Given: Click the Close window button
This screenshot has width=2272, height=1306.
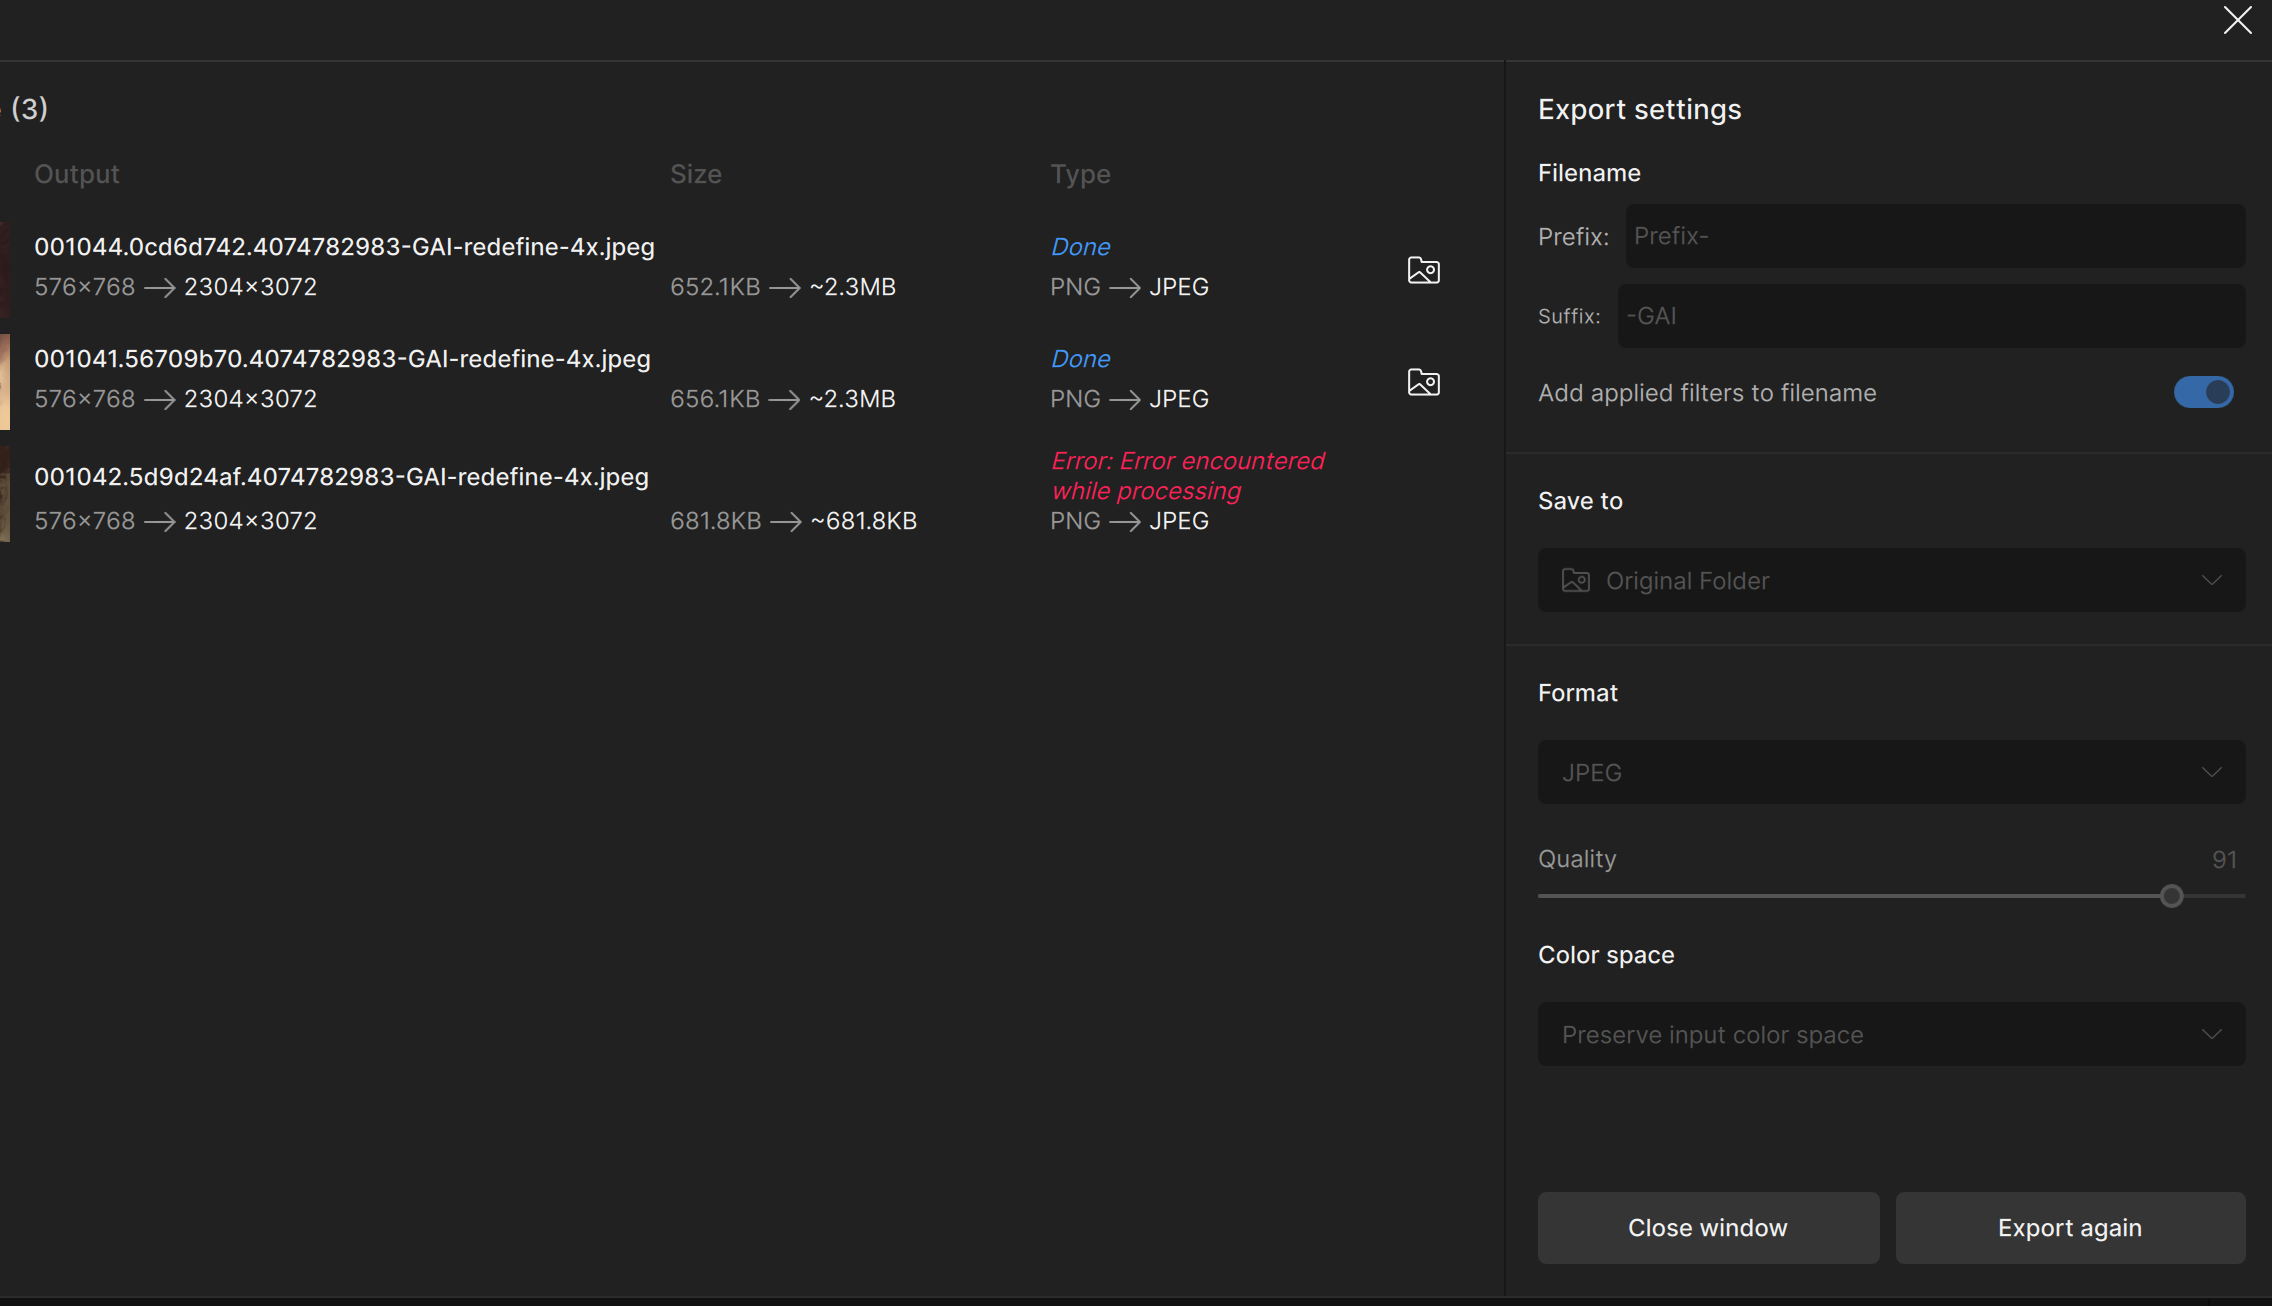Looking at the screenshot, I should [x=1708, y=1227].
